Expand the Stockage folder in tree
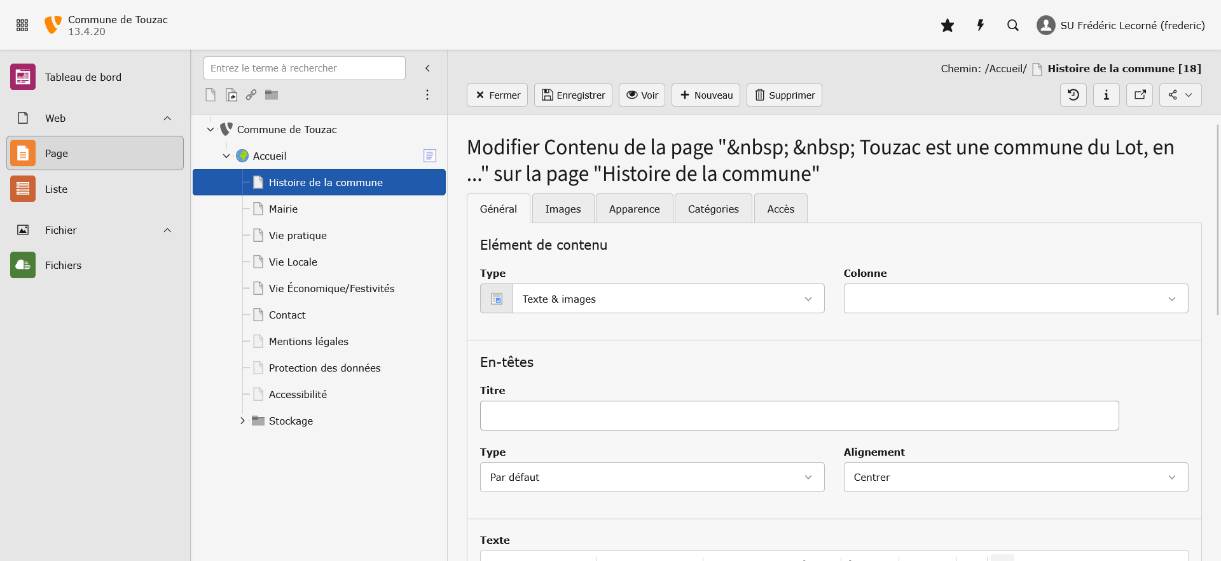 click(242, 421)
